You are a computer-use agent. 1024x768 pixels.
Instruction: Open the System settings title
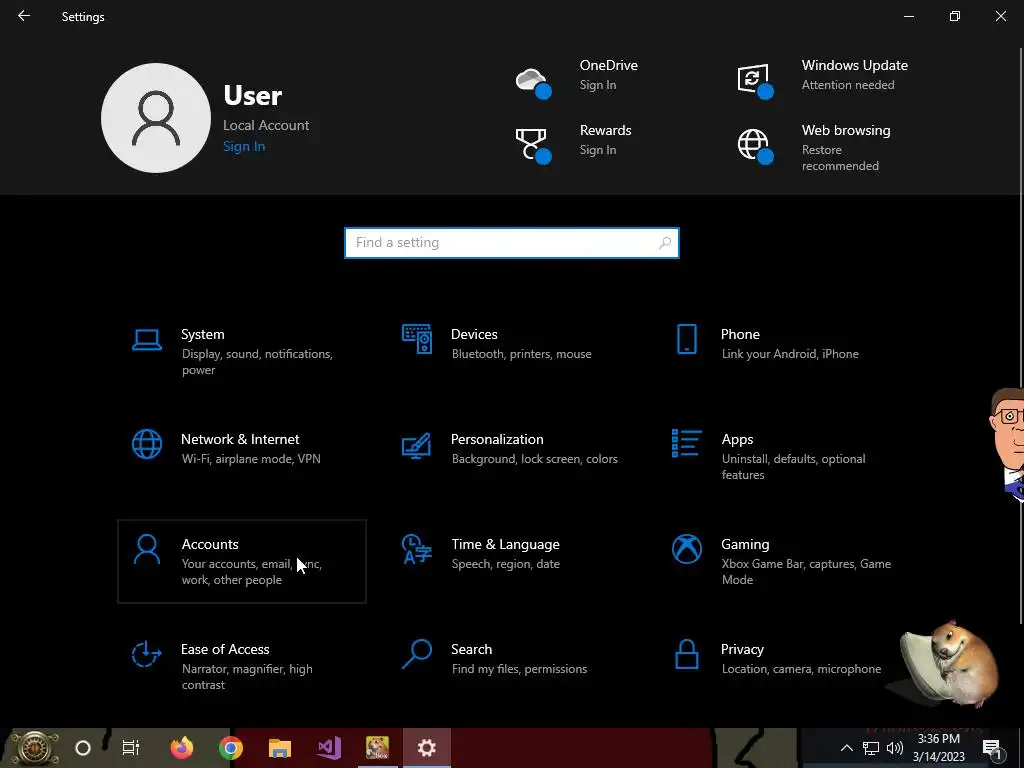202,334
